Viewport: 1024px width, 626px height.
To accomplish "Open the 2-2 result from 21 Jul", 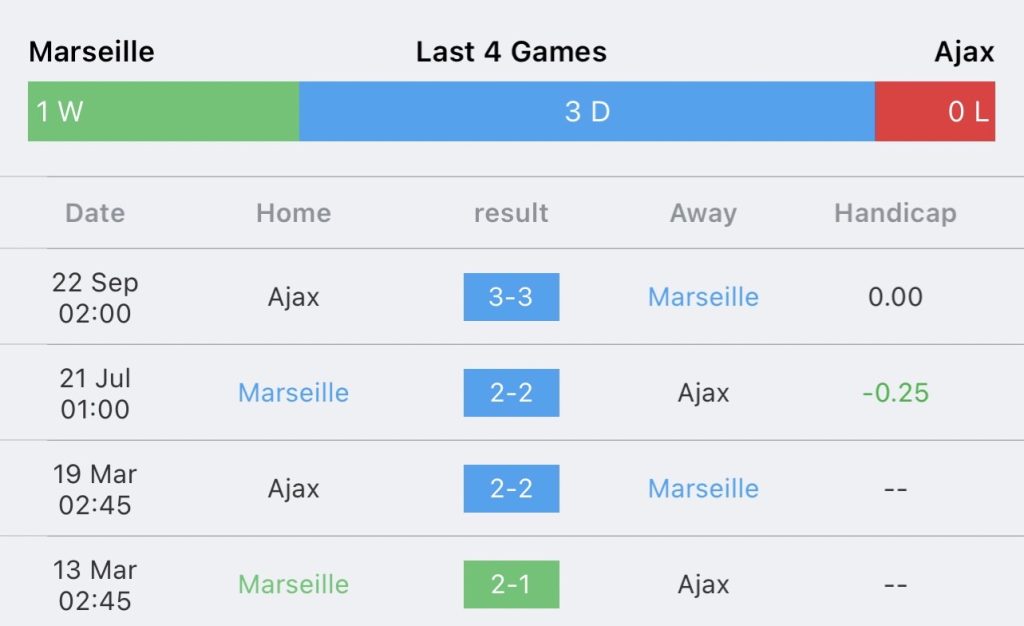I will point(511,392).
